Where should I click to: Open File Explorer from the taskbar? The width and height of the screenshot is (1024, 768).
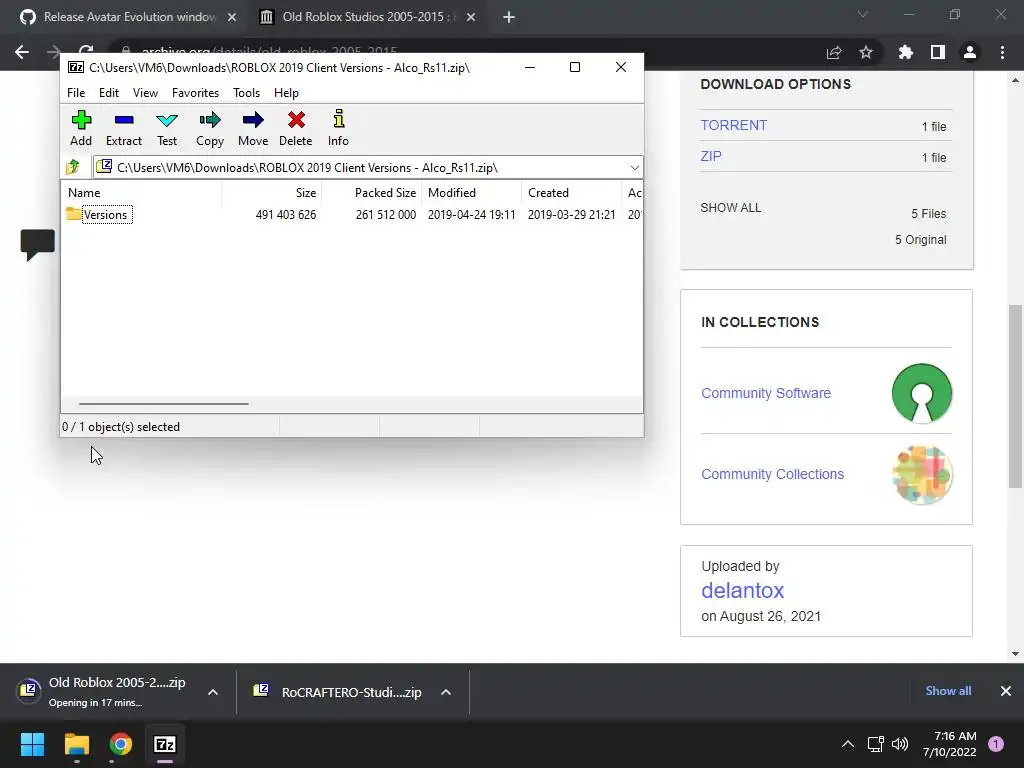(76, 744)
